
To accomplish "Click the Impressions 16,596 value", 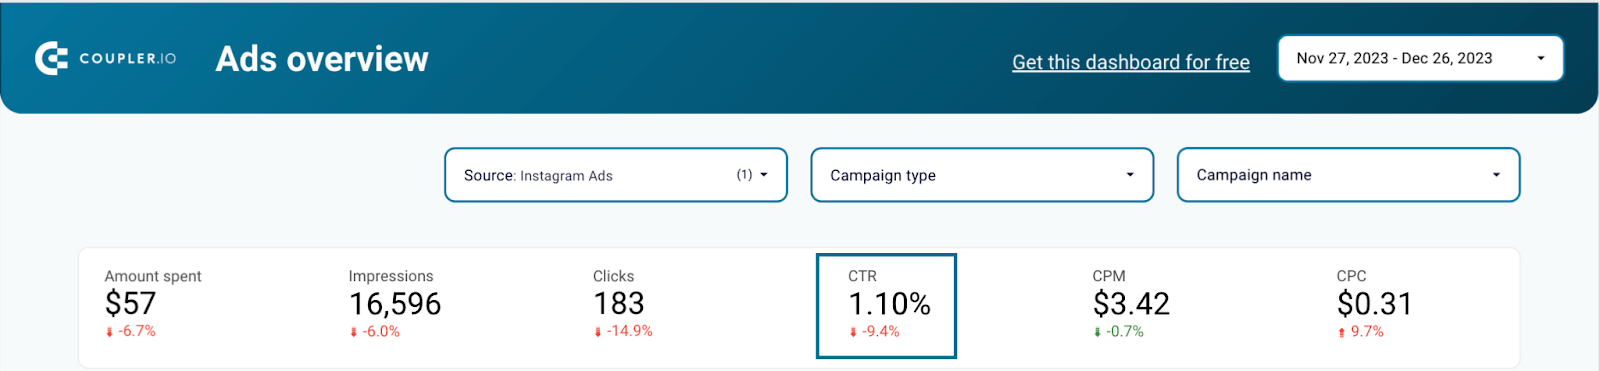I will coord(395,304).
